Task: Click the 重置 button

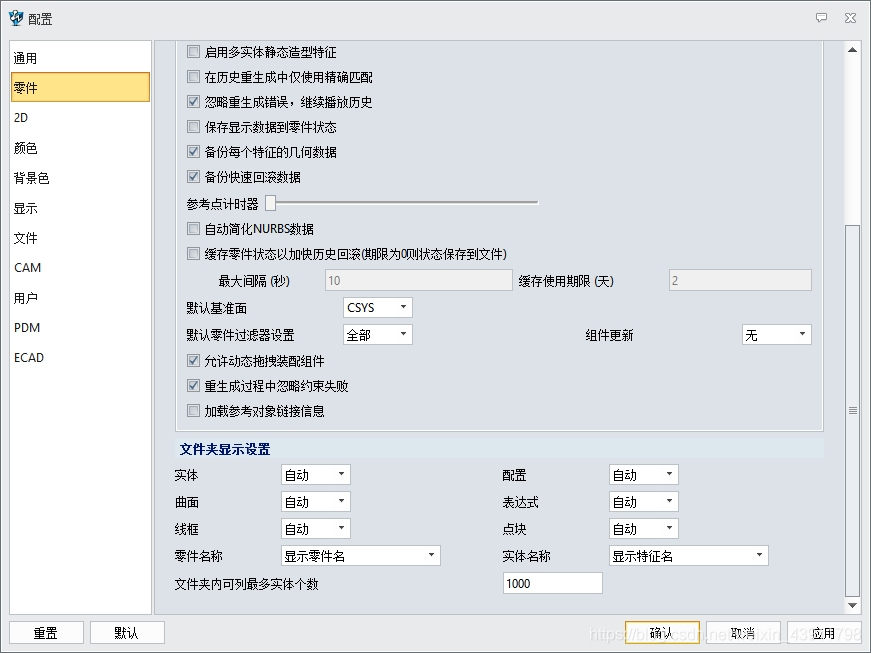Action: [46, 633]
